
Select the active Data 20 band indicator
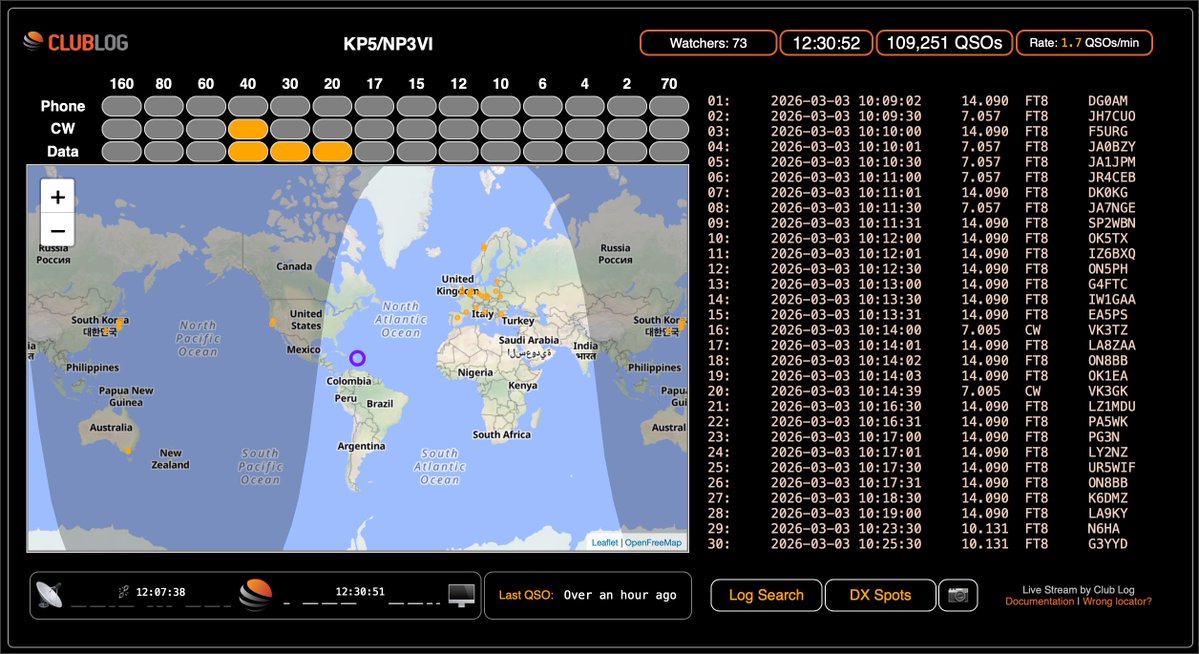pos(332,151)
